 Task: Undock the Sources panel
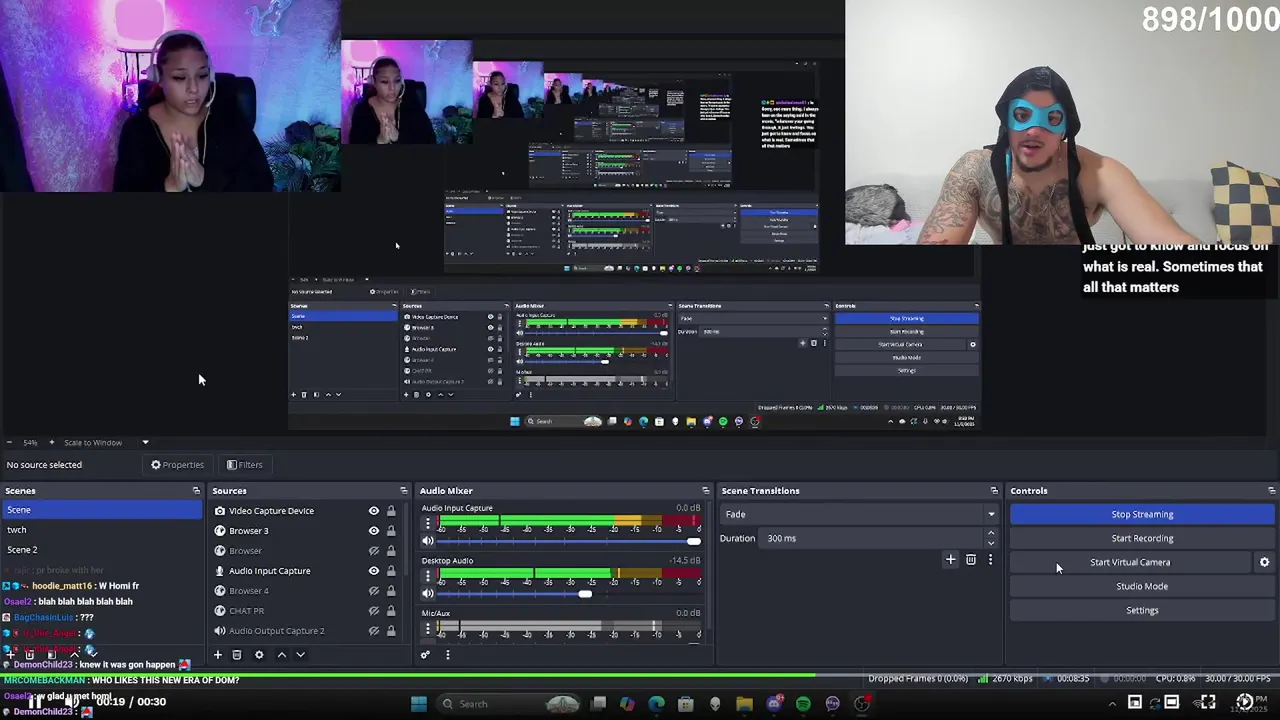coord(404,491)
